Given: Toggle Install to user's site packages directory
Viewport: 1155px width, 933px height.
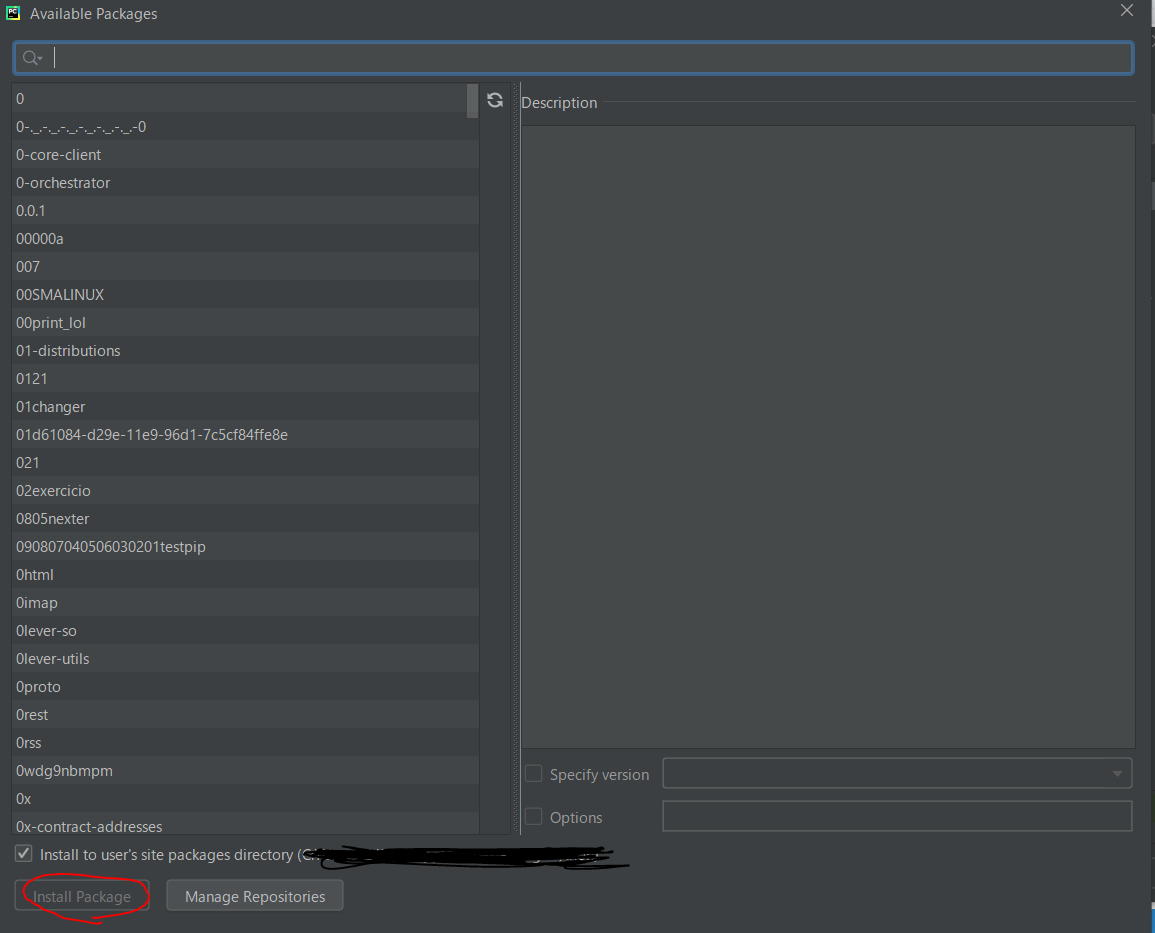Looking at the screenshot, I should coord(24,853).
